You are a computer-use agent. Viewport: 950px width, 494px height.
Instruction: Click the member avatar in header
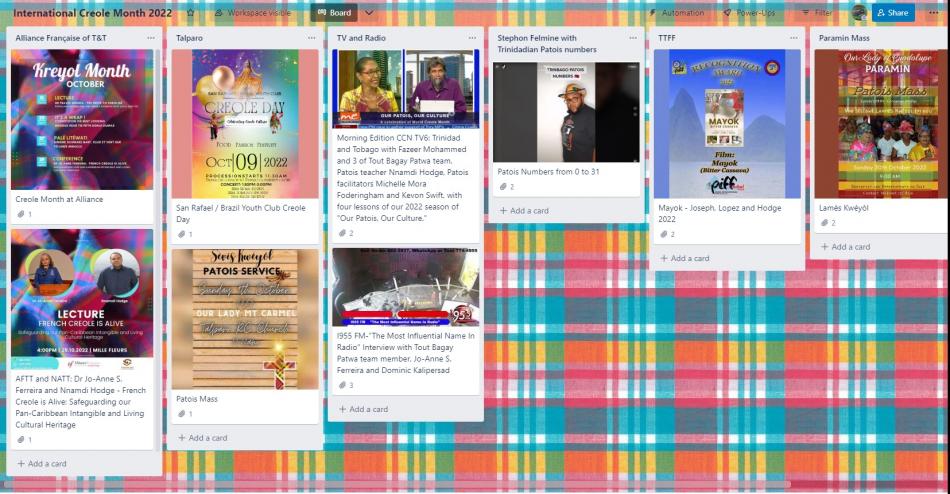click(x=859, y=12)
